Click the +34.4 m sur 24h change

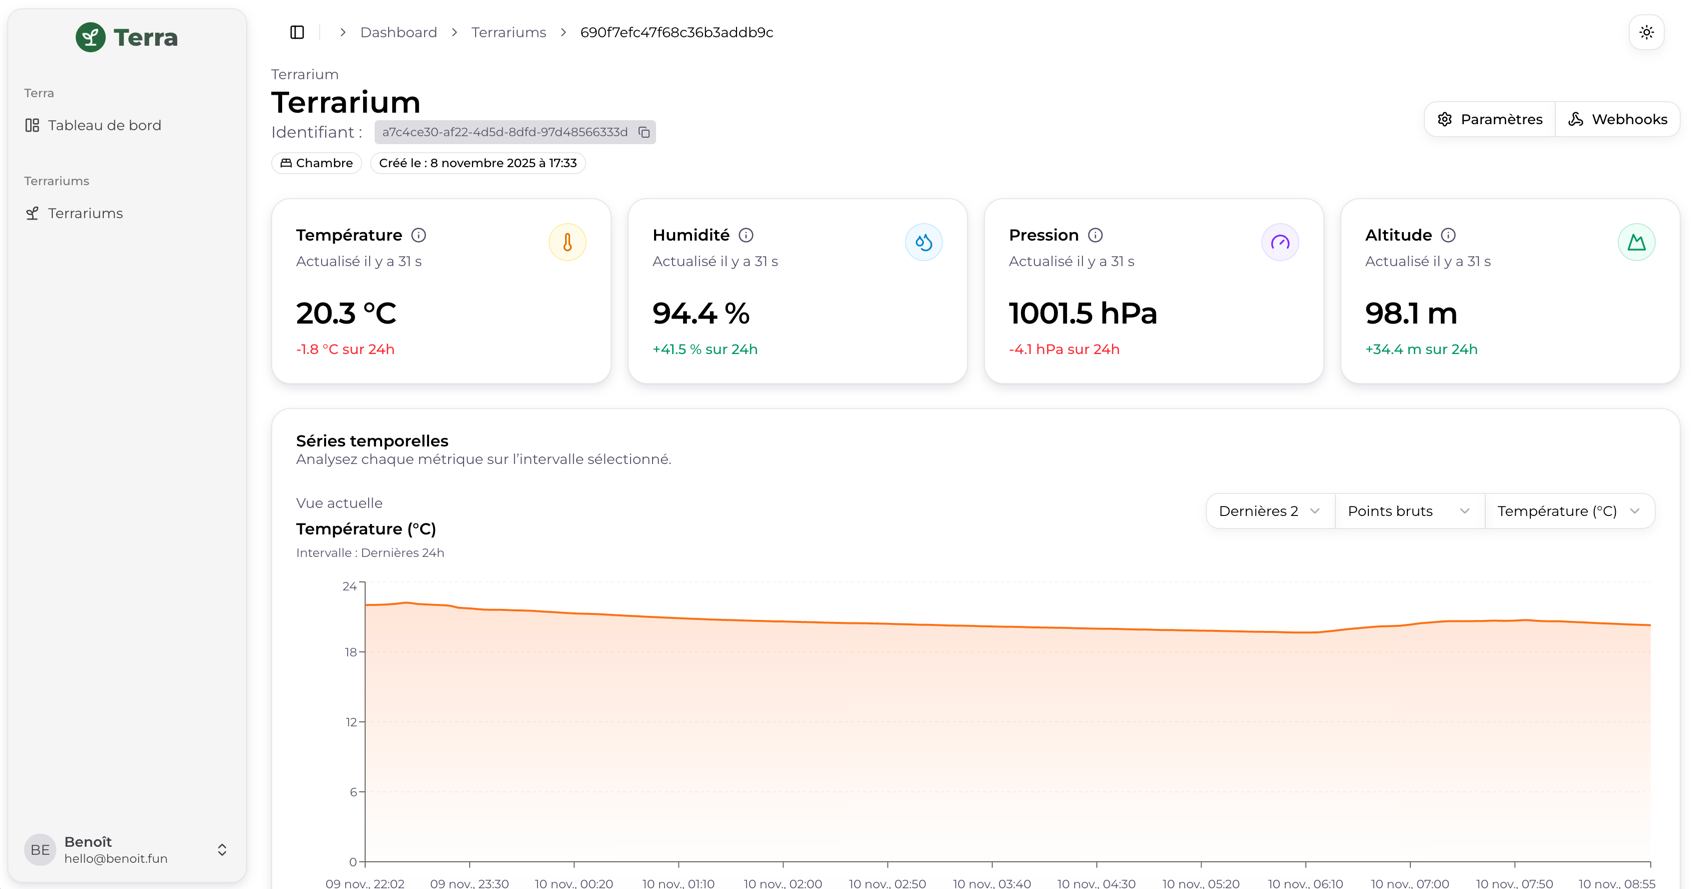[1421, 349]
